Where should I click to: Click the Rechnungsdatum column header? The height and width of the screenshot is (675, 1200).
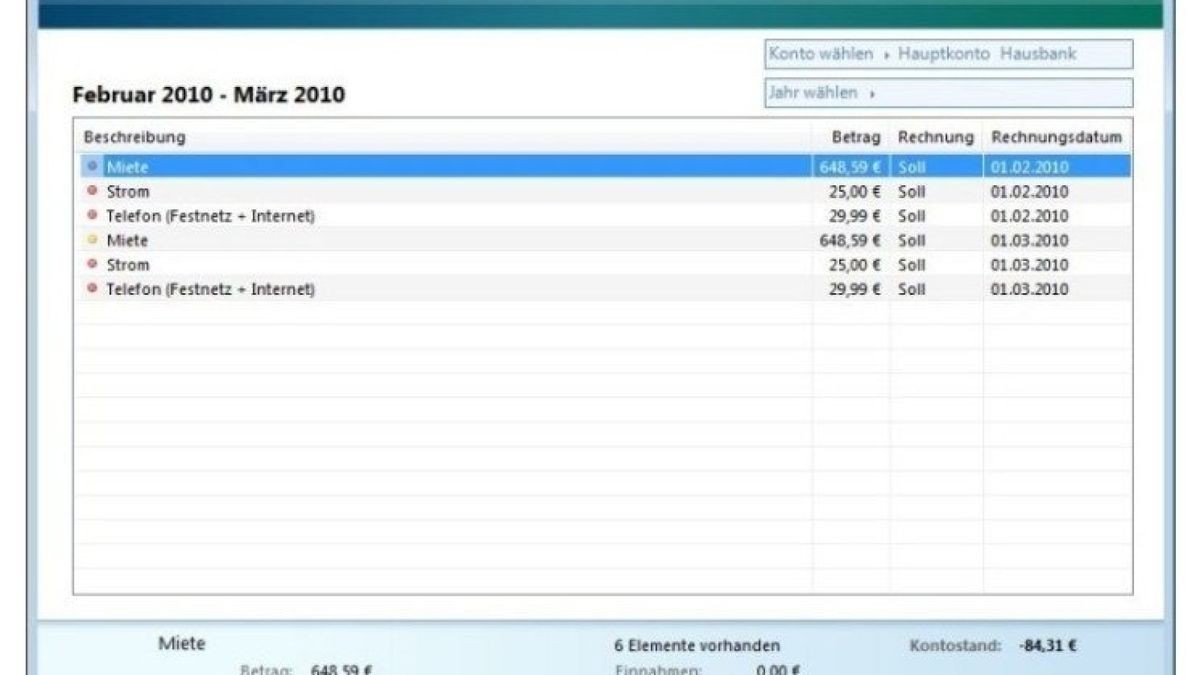pyautogui.click(x=1056, y=137)
